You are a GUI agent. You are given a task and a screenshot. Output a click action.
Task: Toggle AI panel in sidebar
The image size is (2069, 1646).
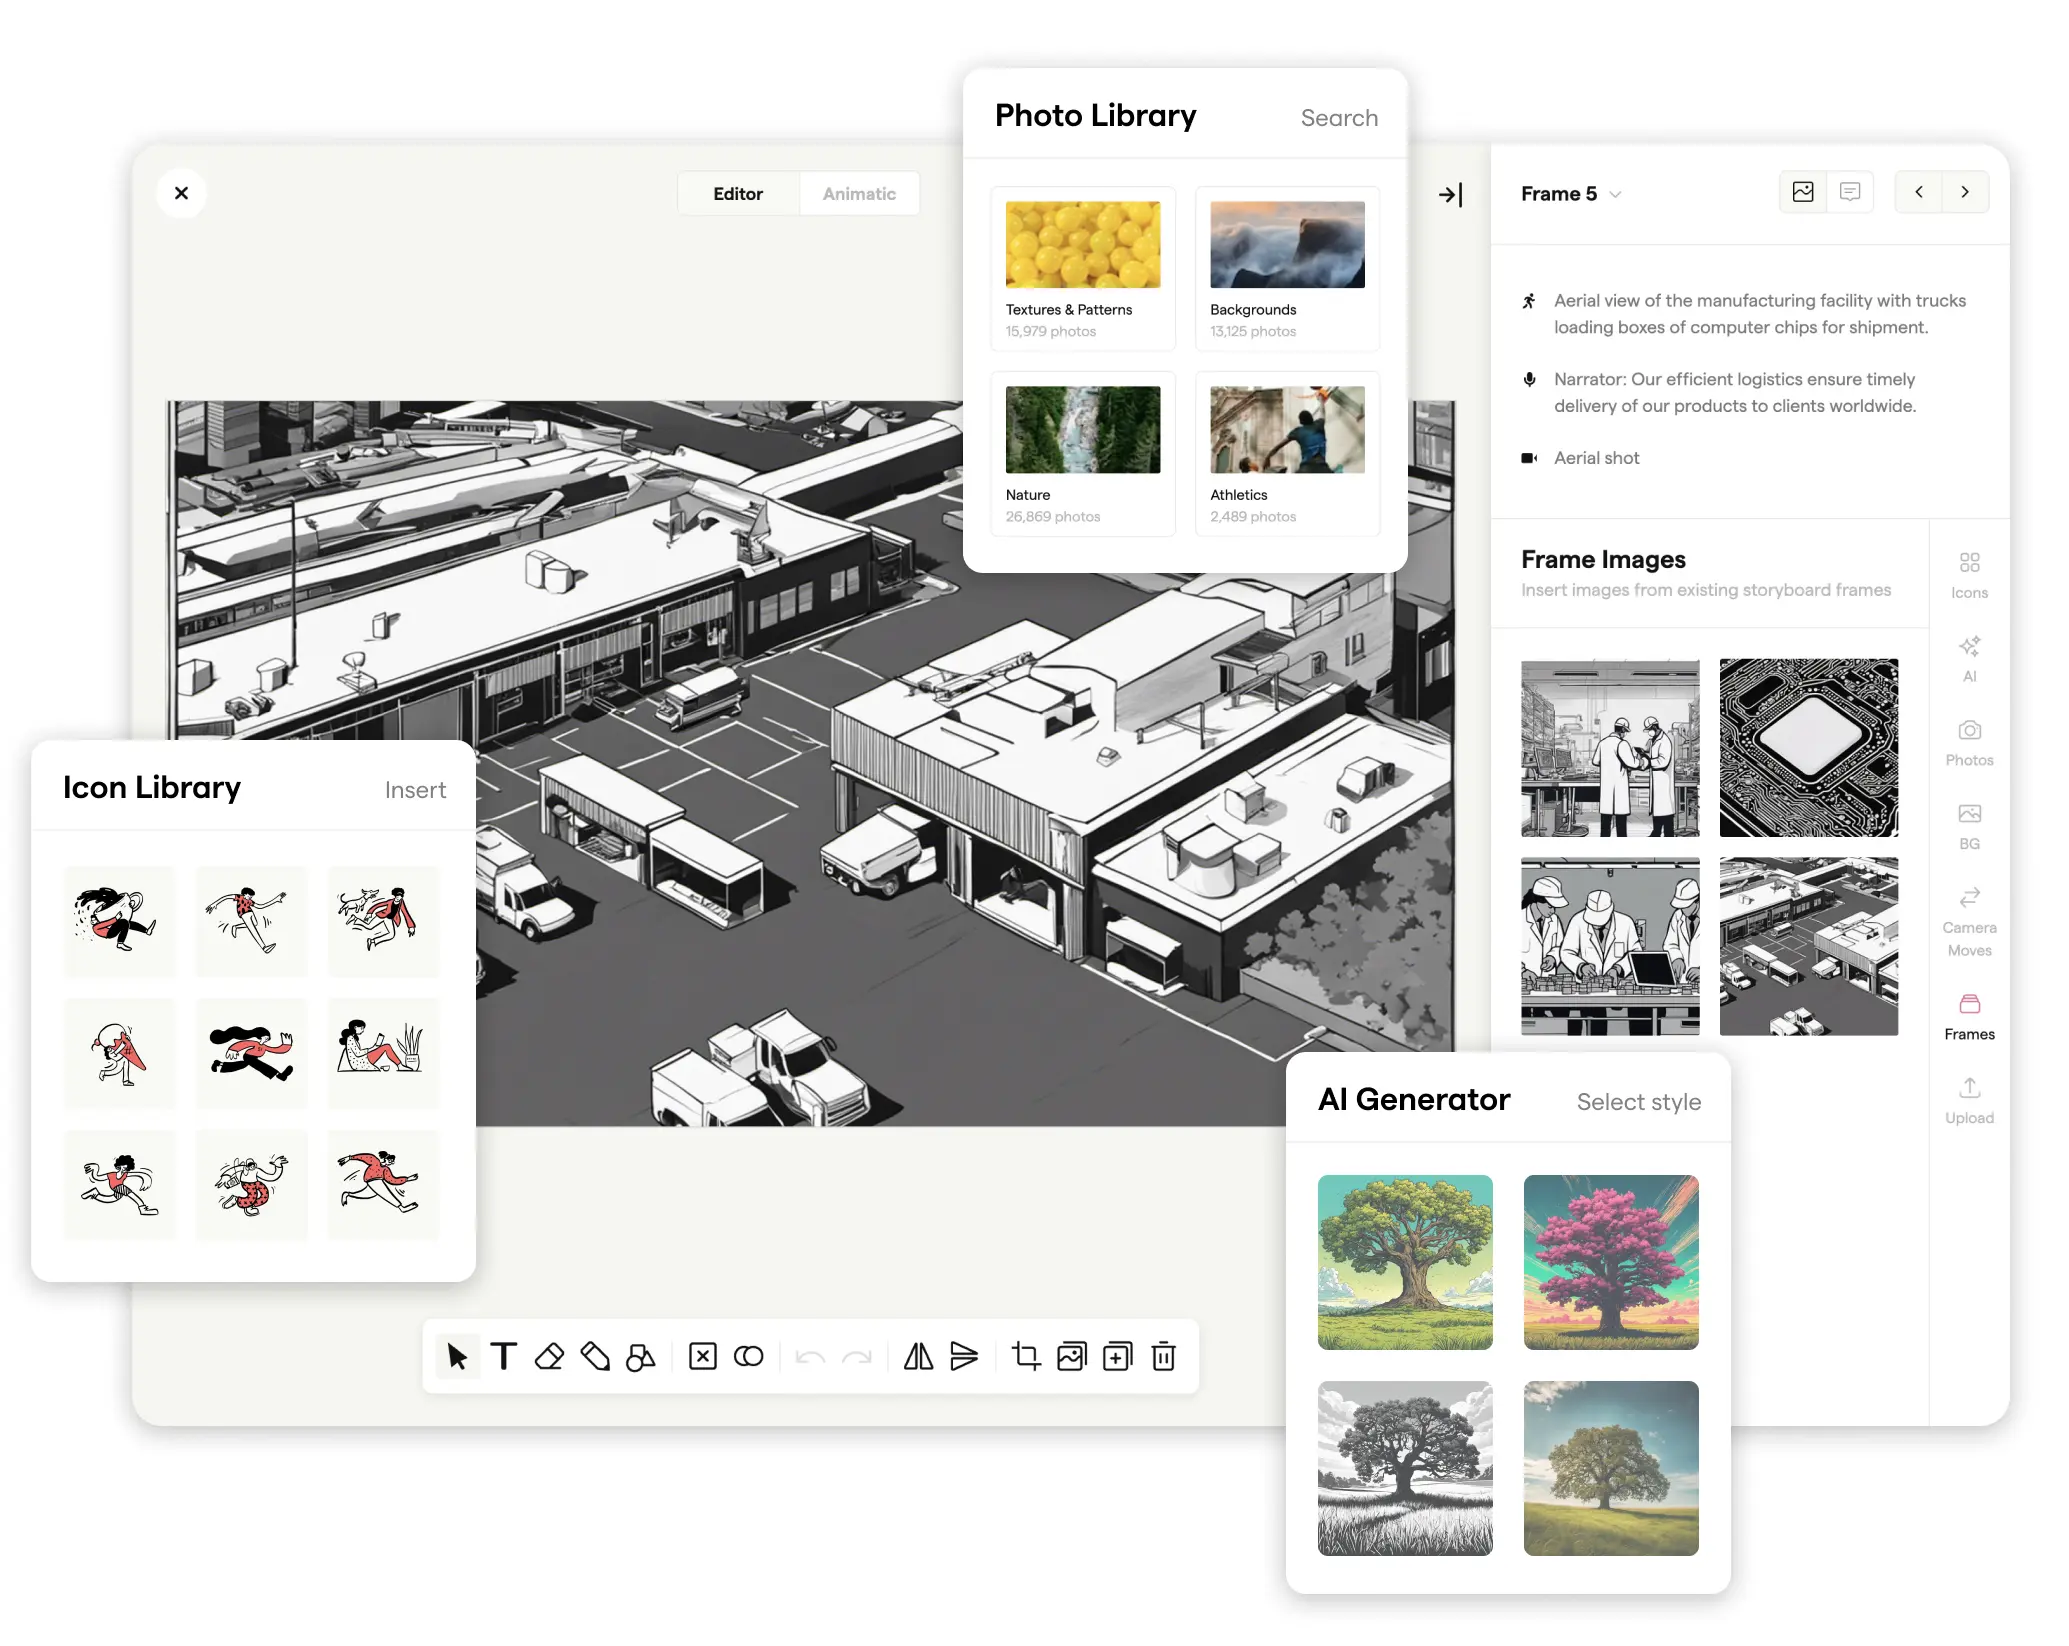coord(1968,658)
